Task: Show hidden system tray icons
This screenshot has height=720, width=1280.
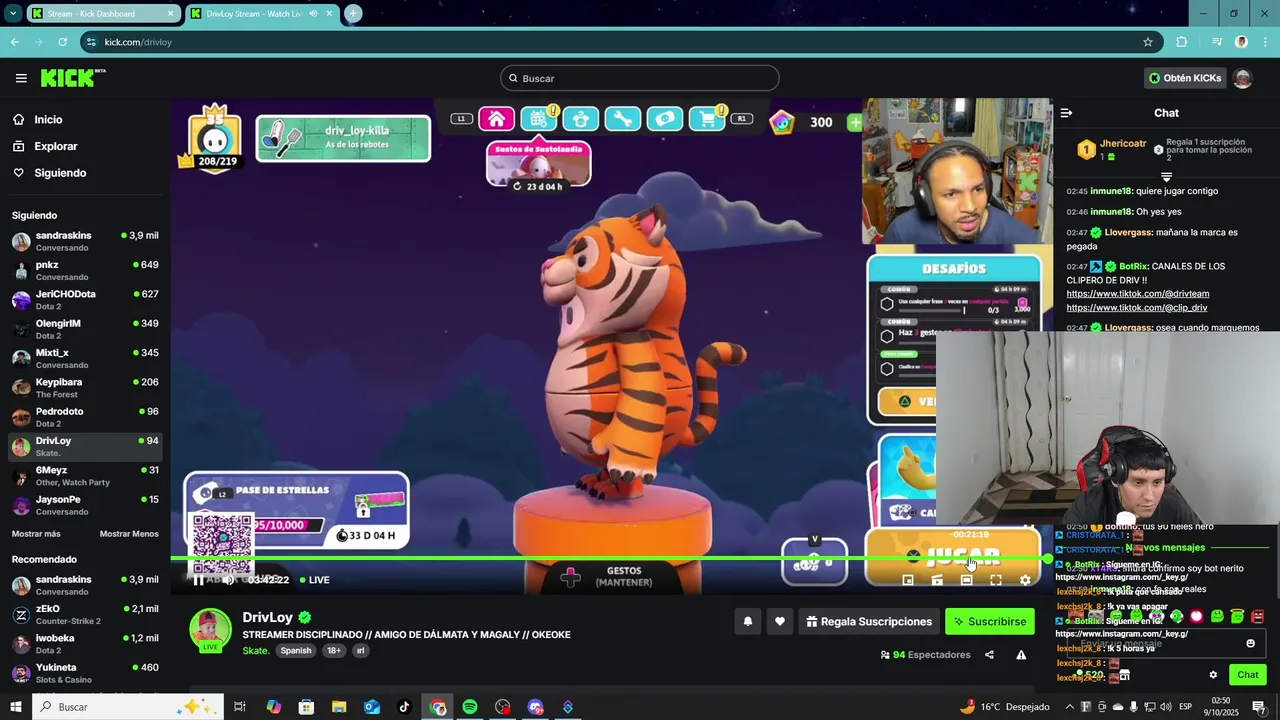Action: (x=1069, y=707)
